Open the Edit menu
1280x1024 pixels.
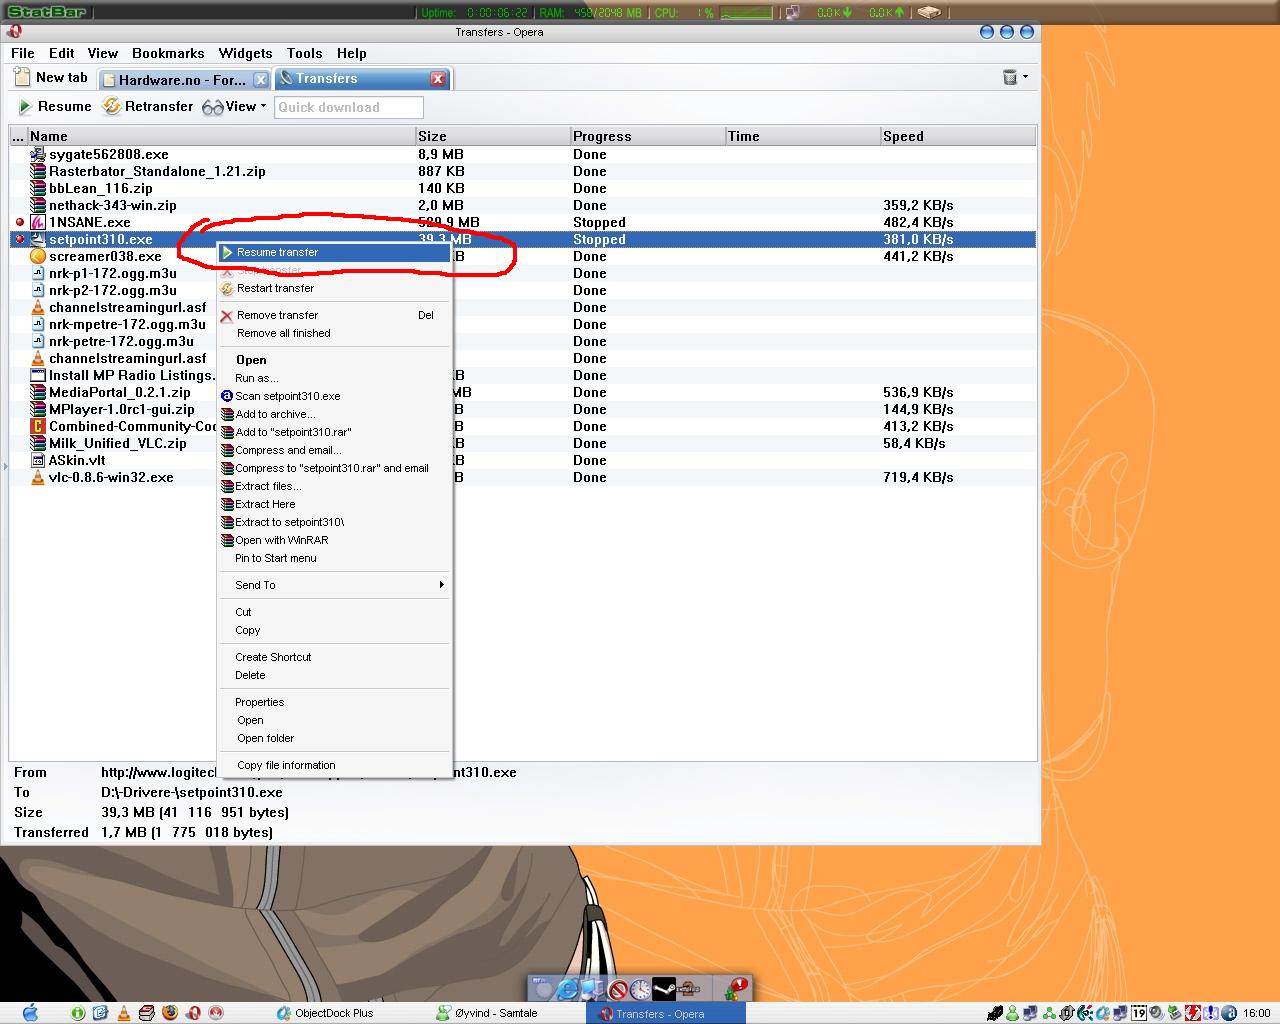pos(62,53)
